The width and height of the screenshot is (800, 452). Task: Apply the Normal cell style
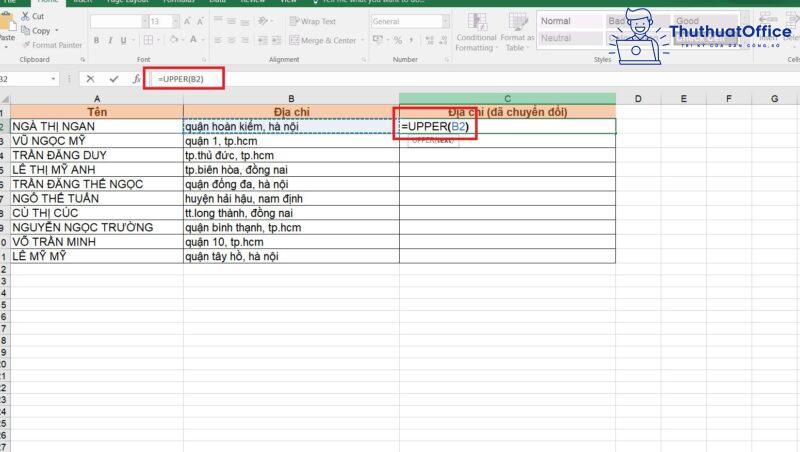[570, 21]
